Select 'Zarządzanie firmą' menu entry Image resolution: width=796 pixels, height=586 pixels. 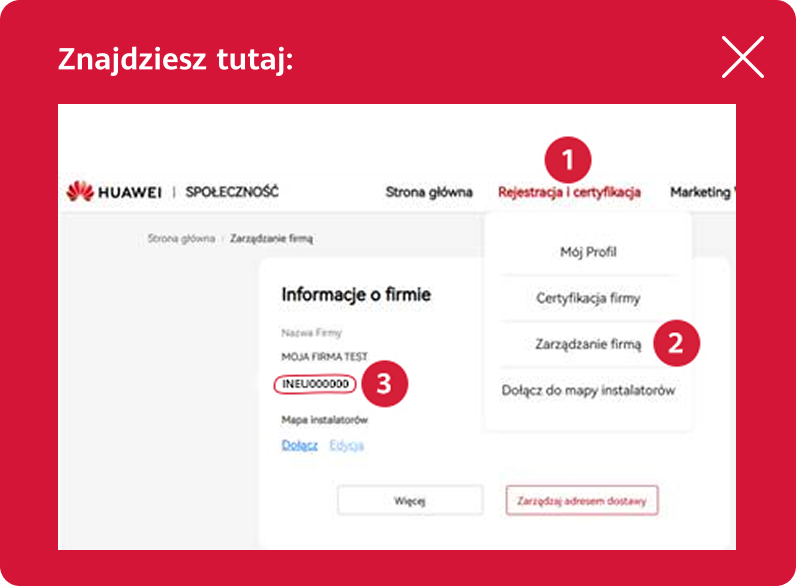(x=588, y=344)
